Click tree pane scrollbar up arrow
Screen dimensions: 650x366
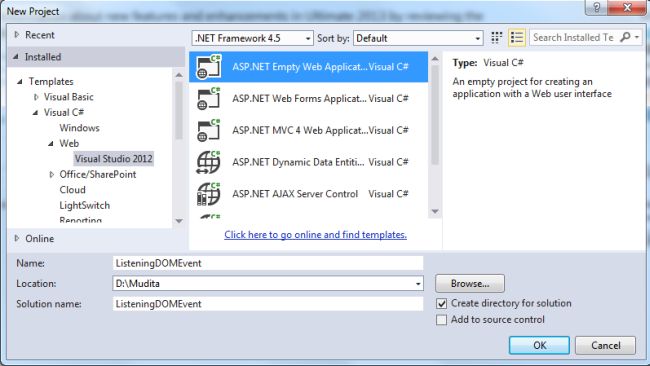(179, 75)
